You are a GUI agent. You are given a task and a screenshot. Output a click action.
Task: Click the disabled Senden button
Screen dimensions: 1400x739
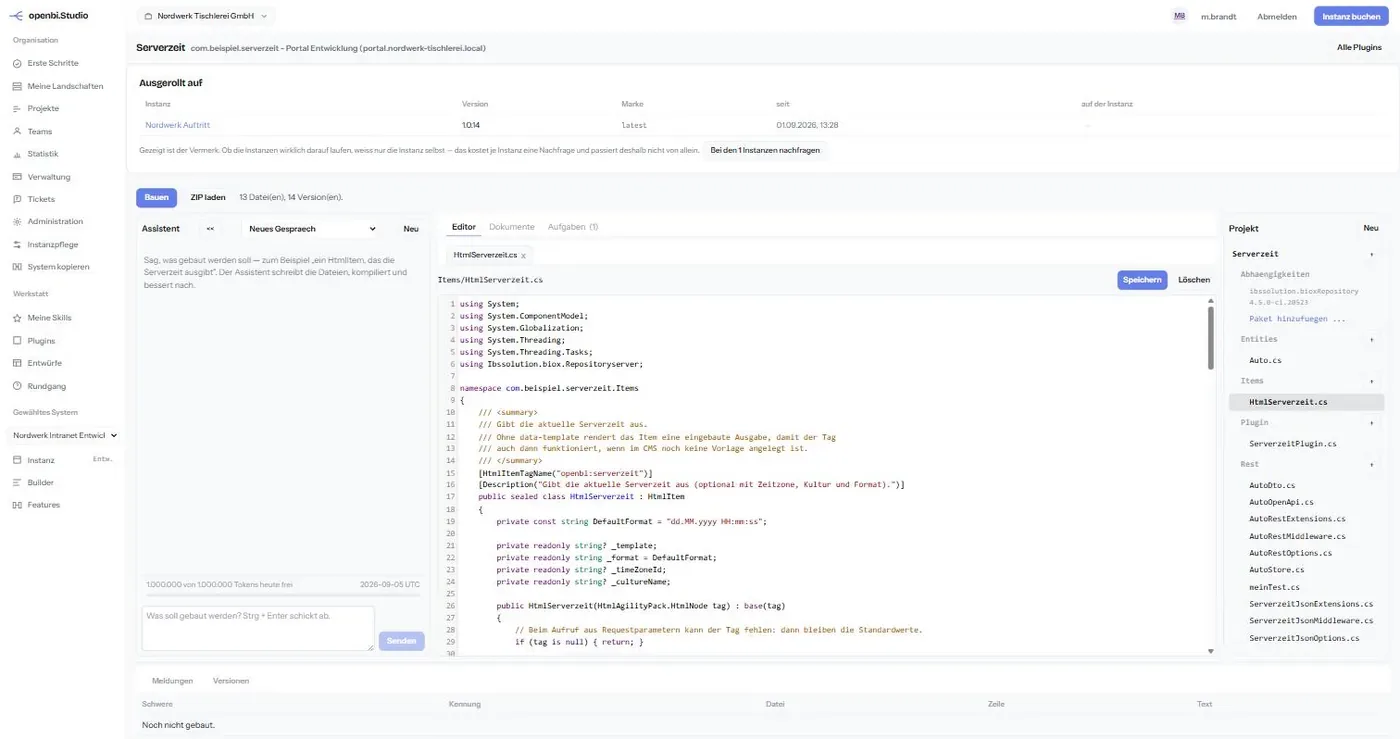pos(401,641)
